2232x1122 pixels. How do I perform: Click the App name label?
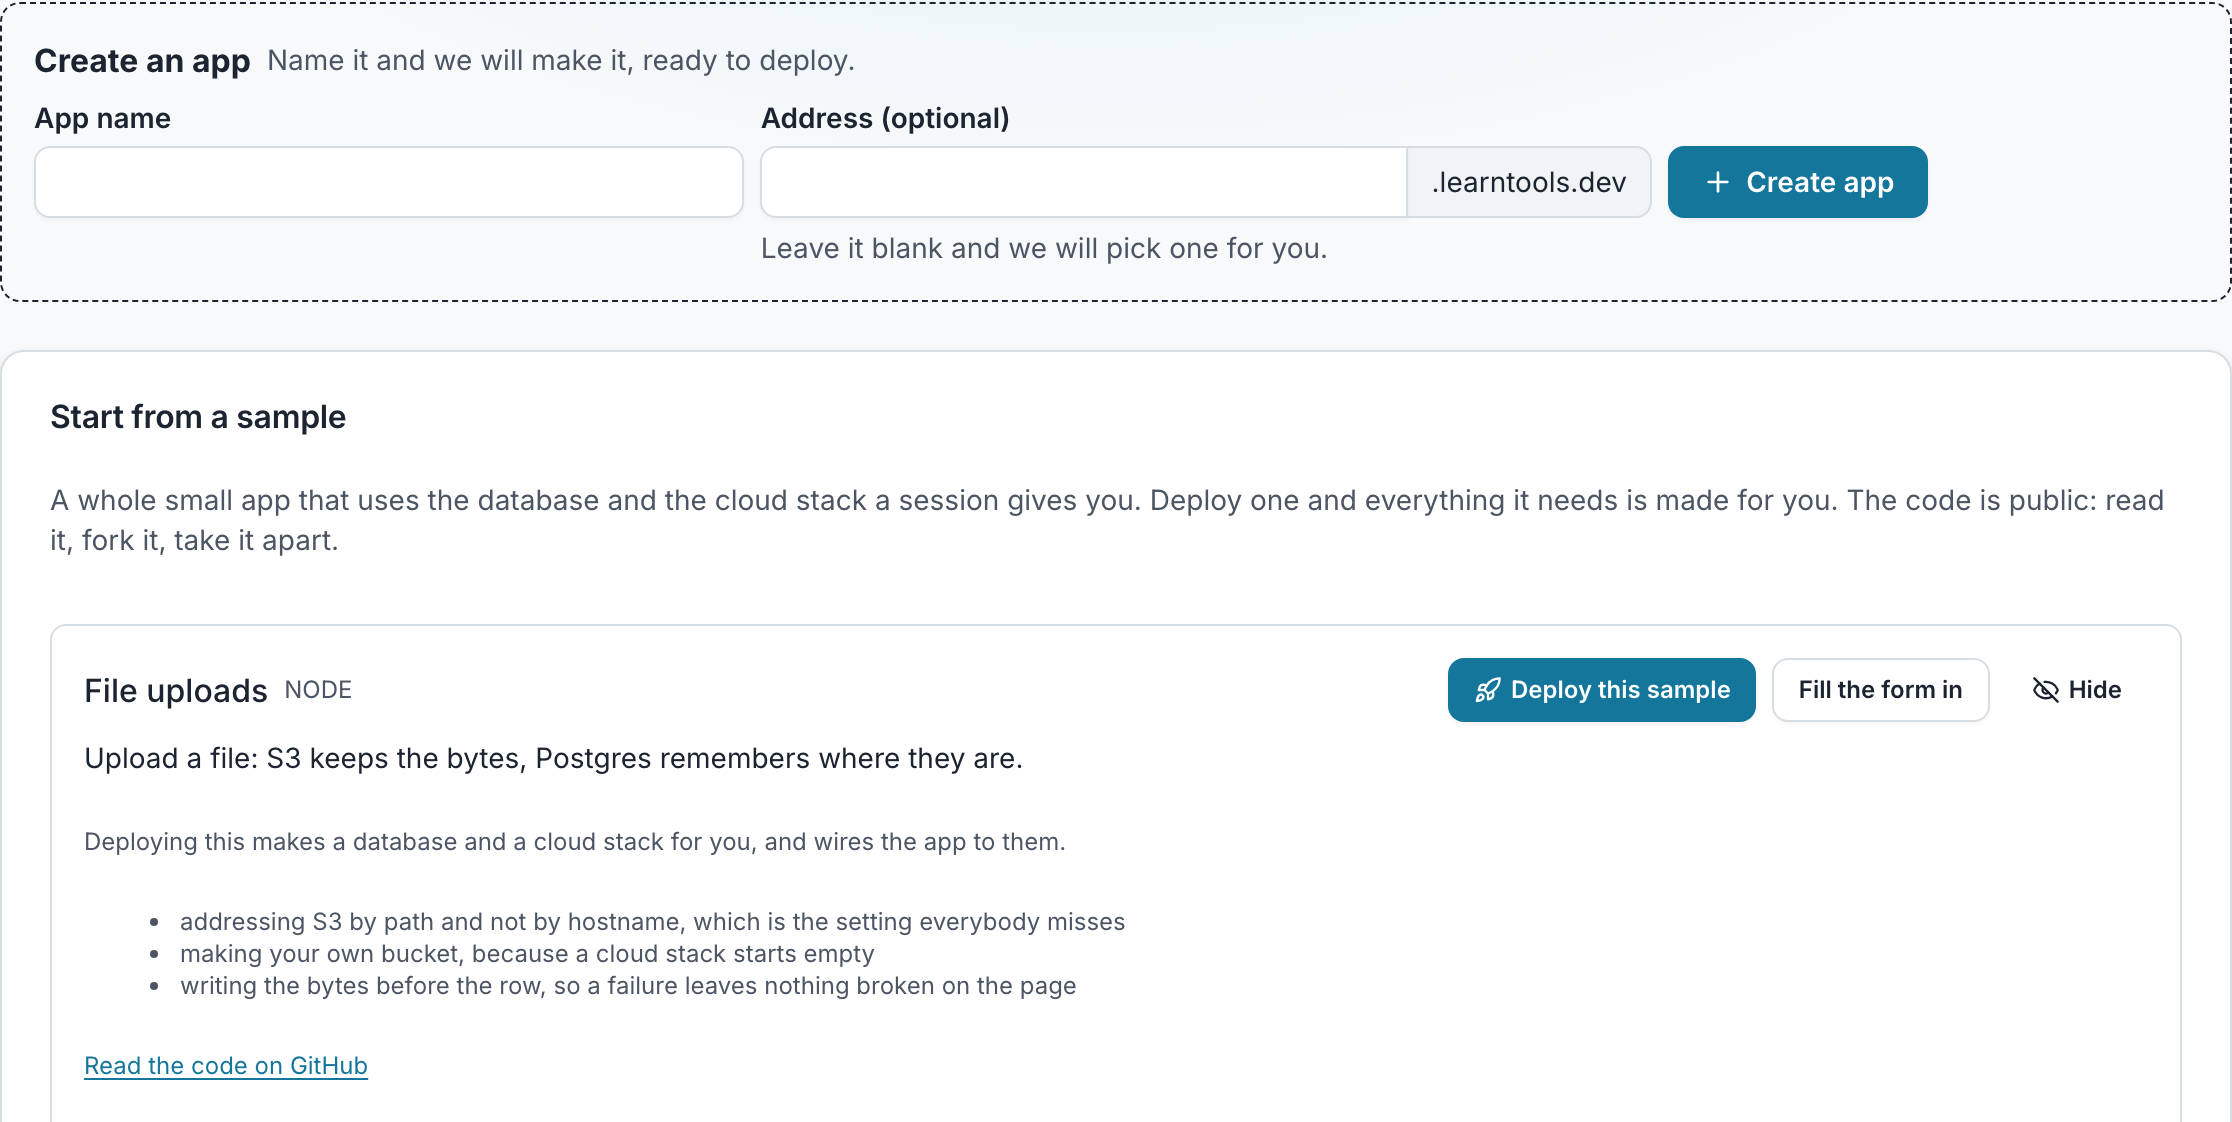103,118
